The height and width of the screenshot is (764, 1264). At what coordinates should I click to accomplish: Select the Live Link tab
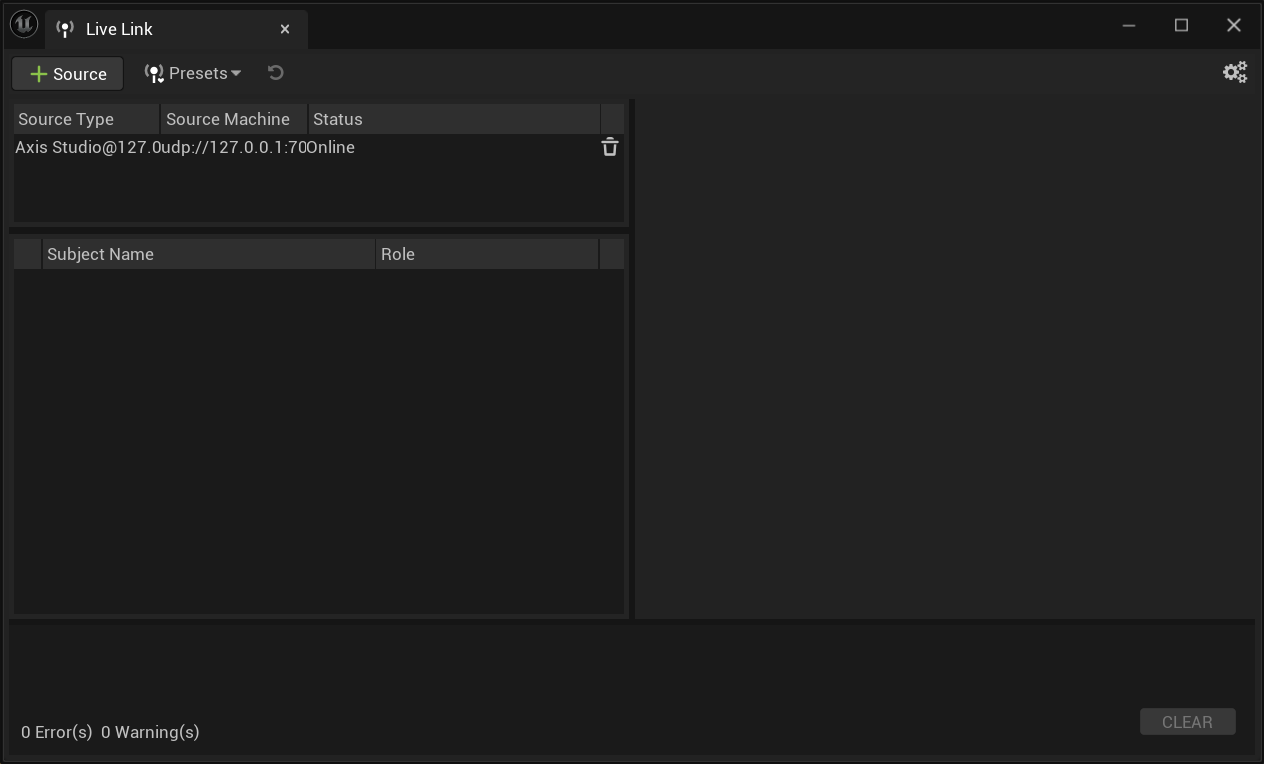click(176, 29)
